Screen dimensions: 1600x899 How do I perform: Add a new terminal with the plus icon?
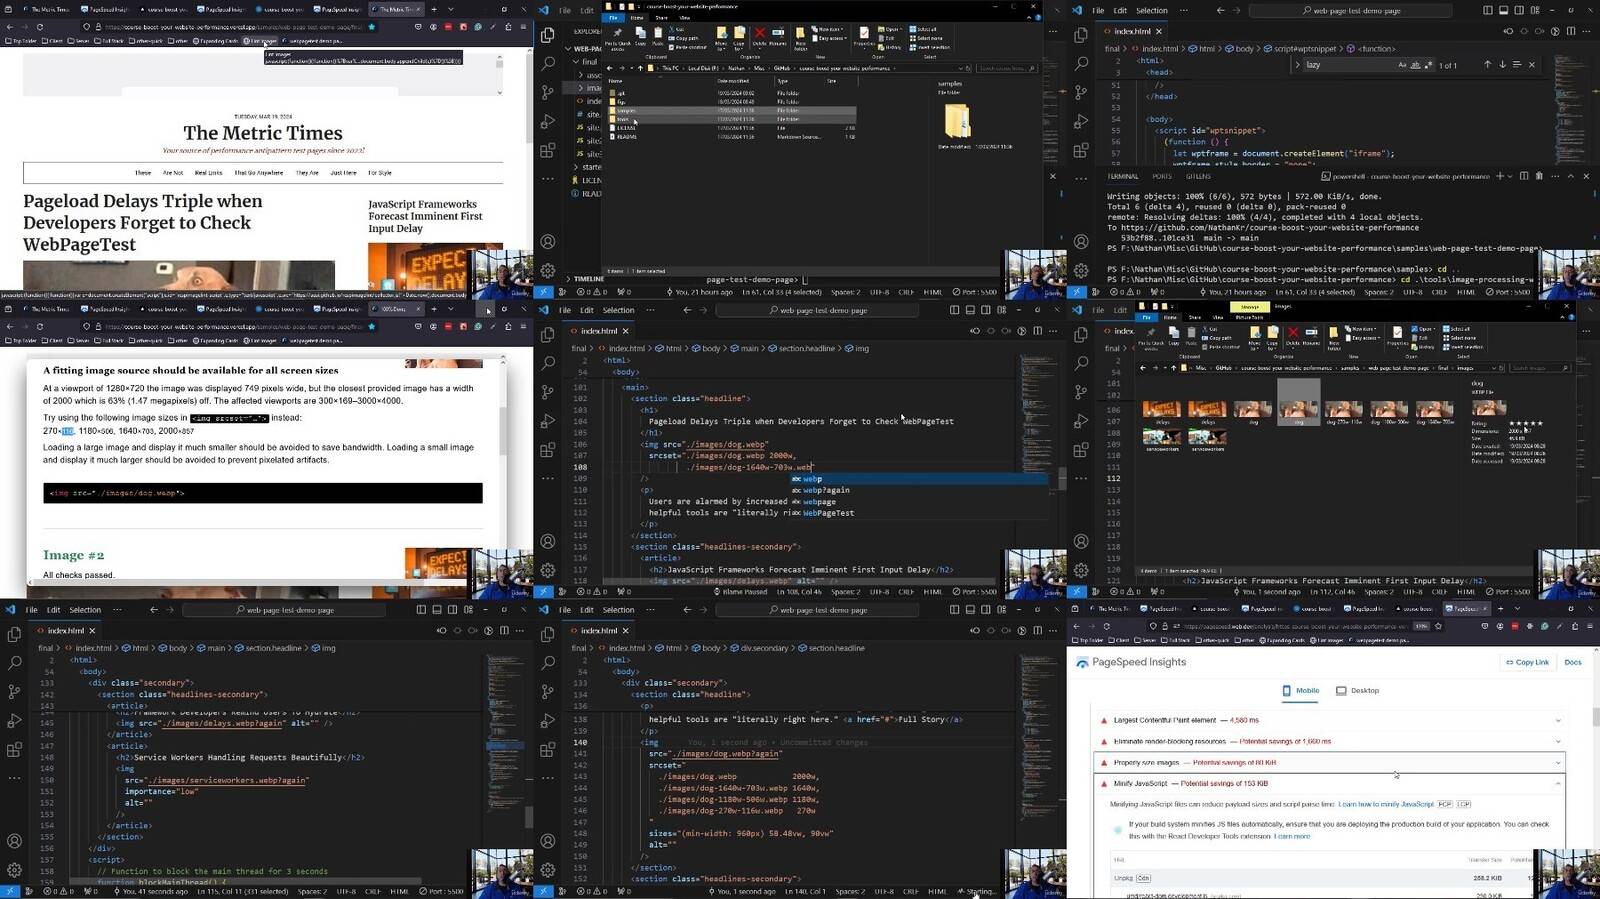click(1499, 176)
